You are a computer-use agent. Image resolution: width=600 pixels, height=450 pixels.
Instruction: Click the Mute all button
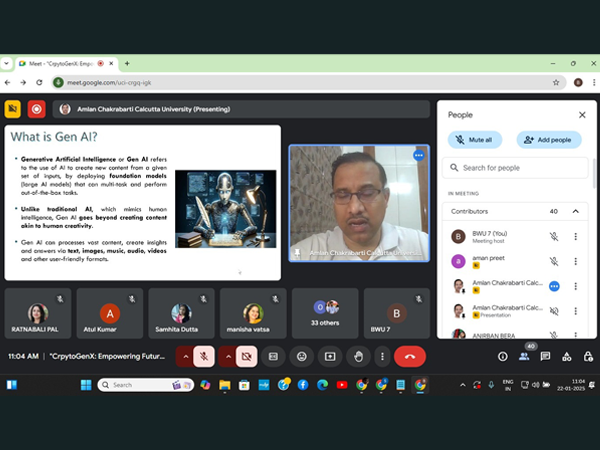point(475,140)
